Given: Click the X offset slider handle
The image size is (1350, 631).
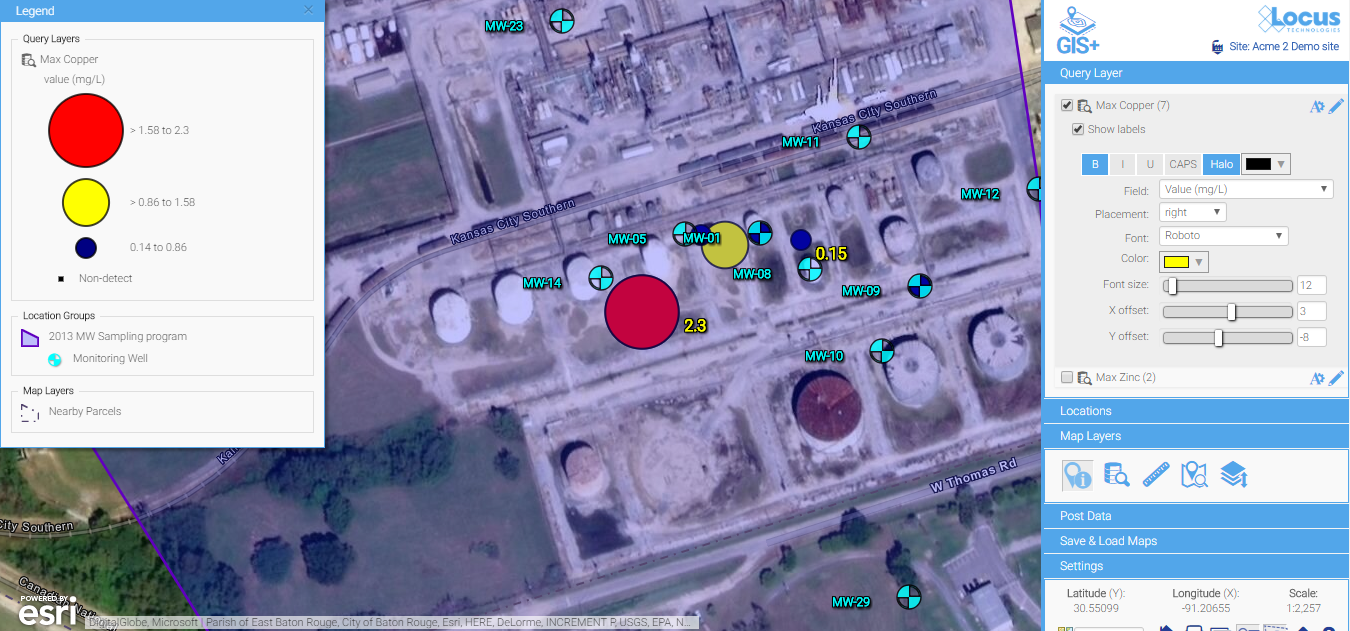Looking at the screenshot, I should [1231, 312].
